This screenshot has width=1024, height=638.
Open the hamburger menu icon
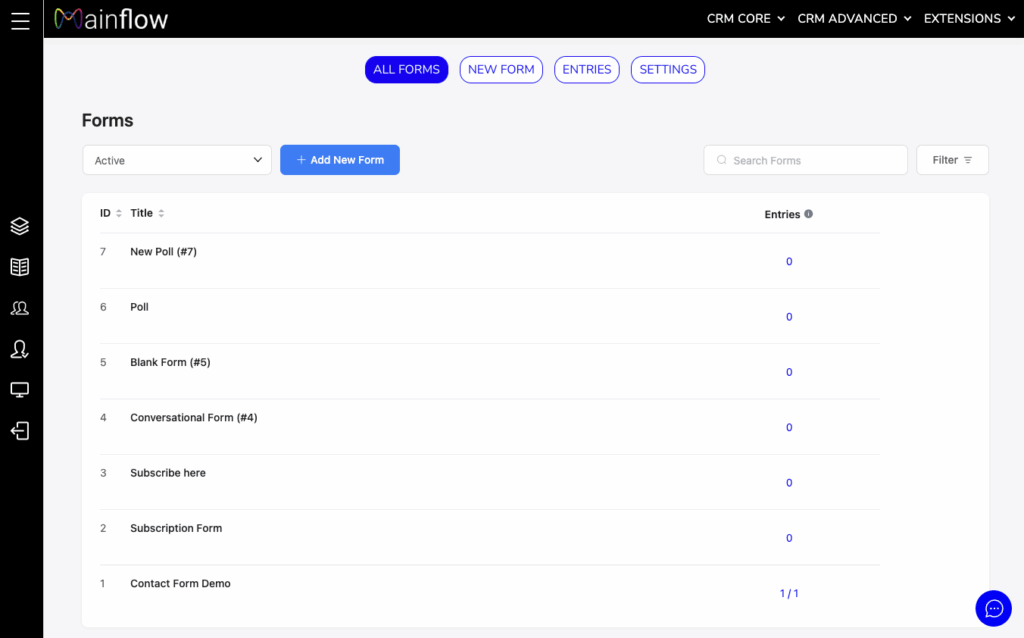pyautogui.click(x=20, y=20)
